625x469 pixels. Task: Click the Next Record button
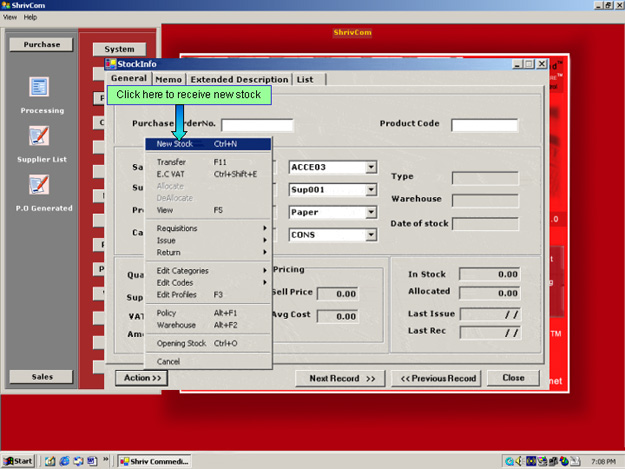[x=341, y=378]
